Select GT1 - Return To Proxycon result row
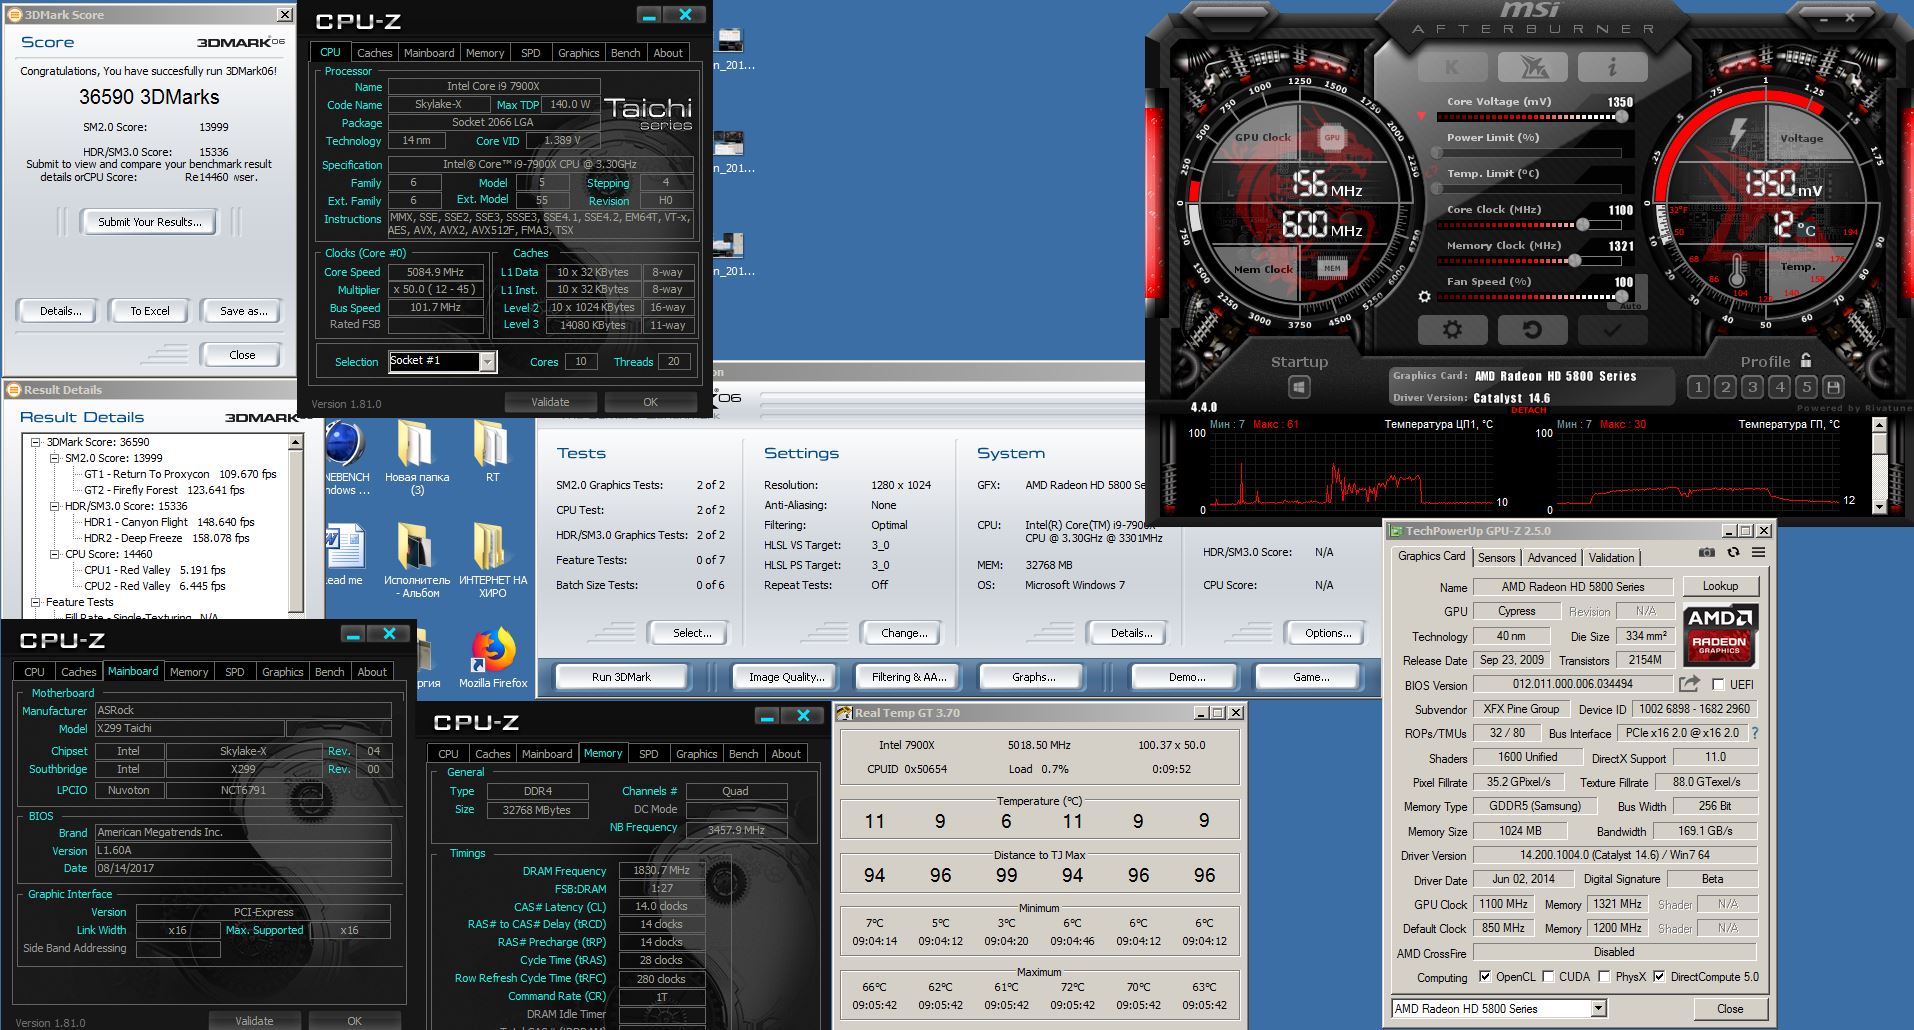 [x=180, y=474]
